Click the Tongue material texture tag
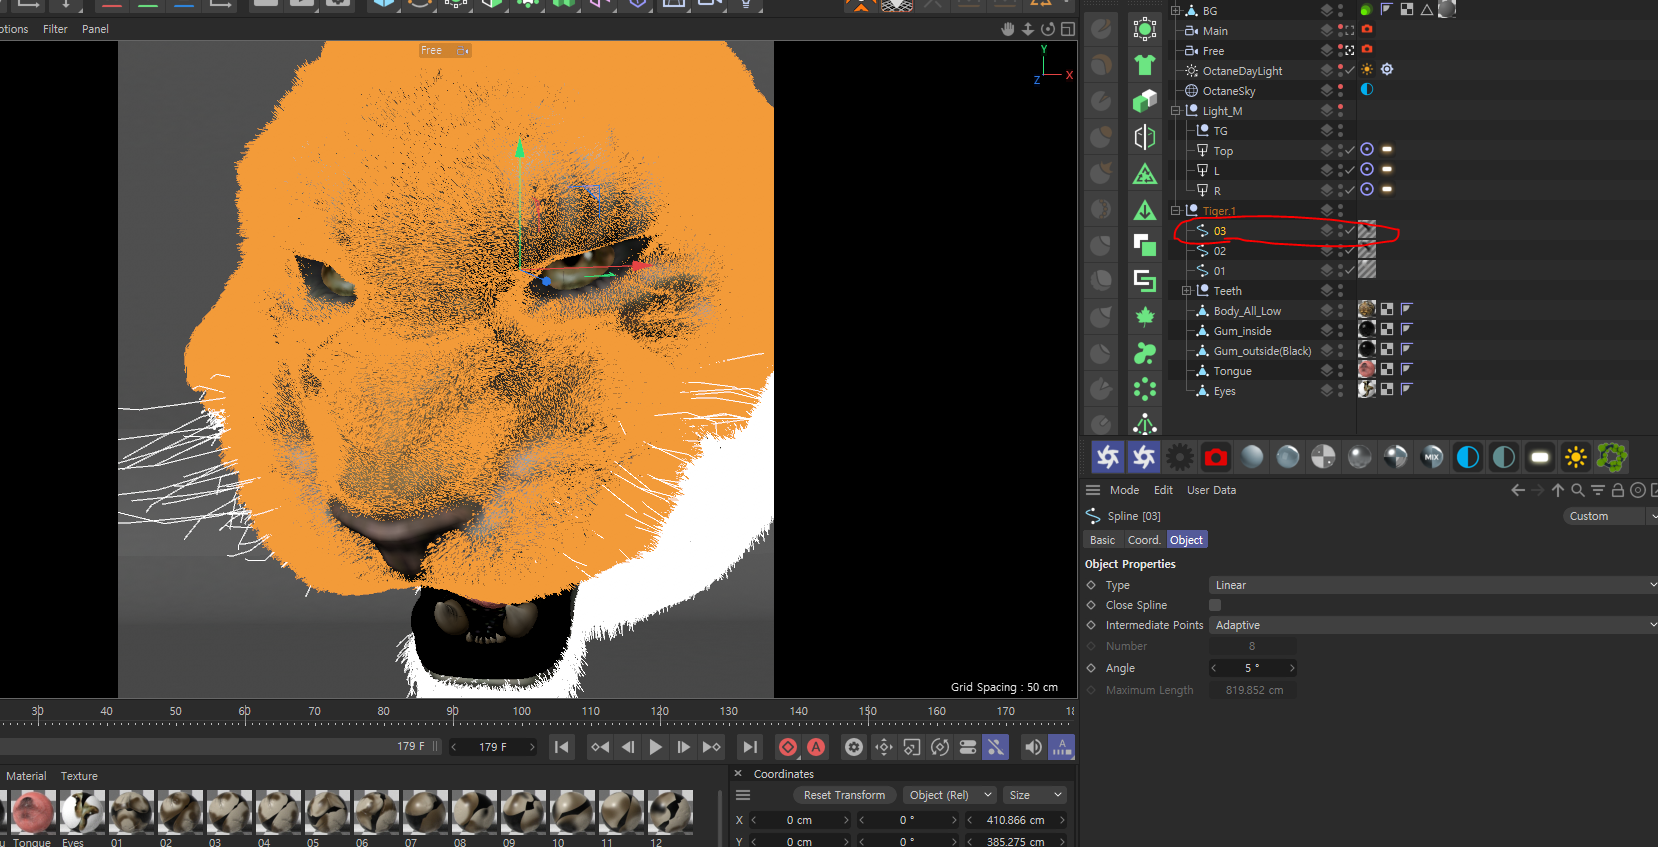The image size is (1658, 847). point(1367,369)
